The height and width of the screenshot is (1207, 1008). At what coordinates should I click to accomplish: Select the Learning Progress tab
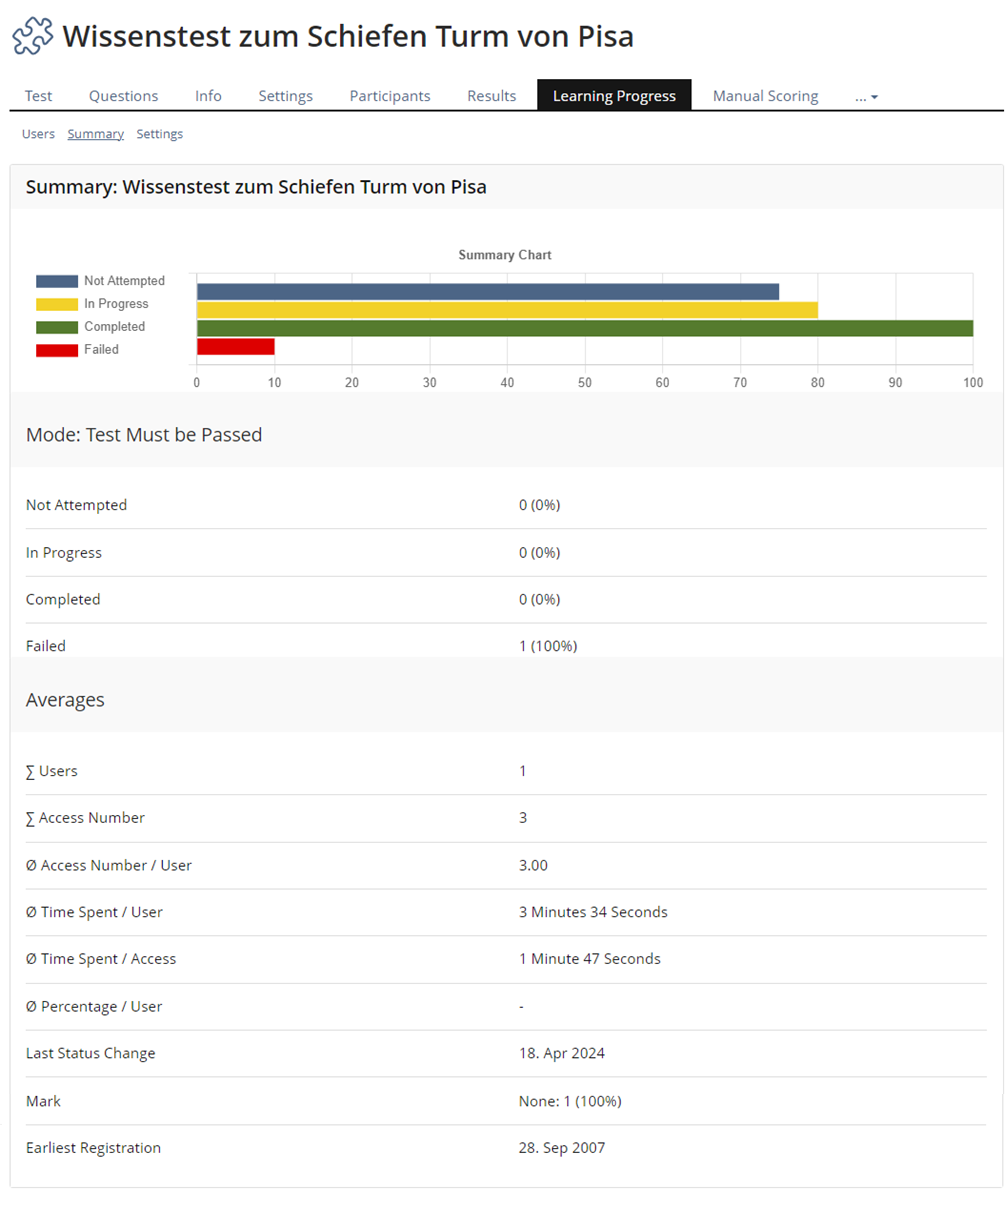[x=614, y=96]
